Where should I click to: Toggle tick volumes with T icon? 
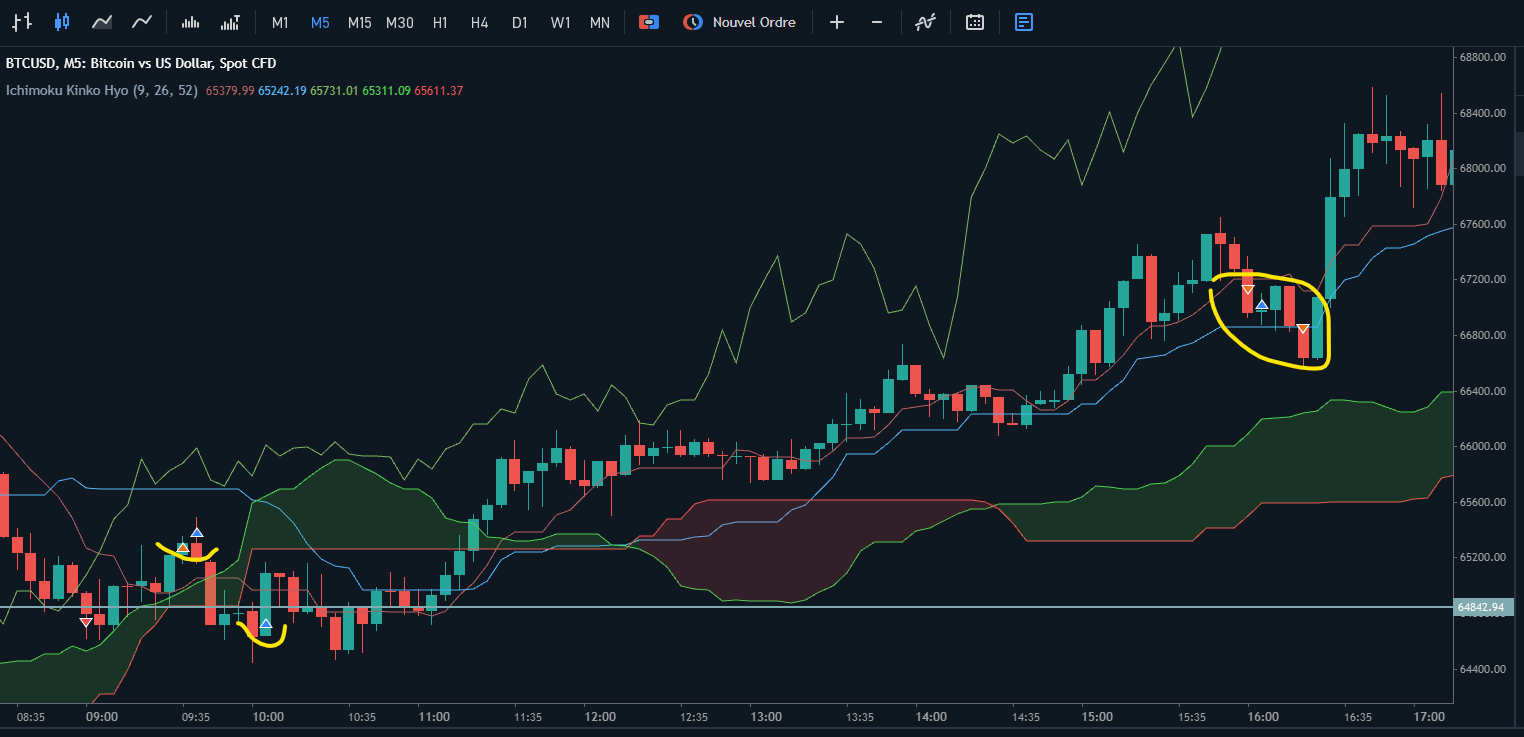coord(230,21)
